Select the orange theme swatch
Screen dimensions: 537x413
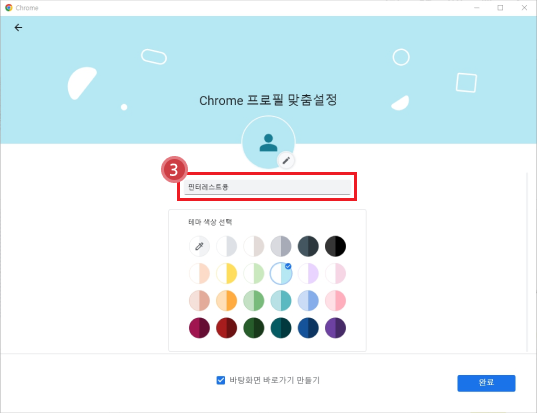click(227, 301)
